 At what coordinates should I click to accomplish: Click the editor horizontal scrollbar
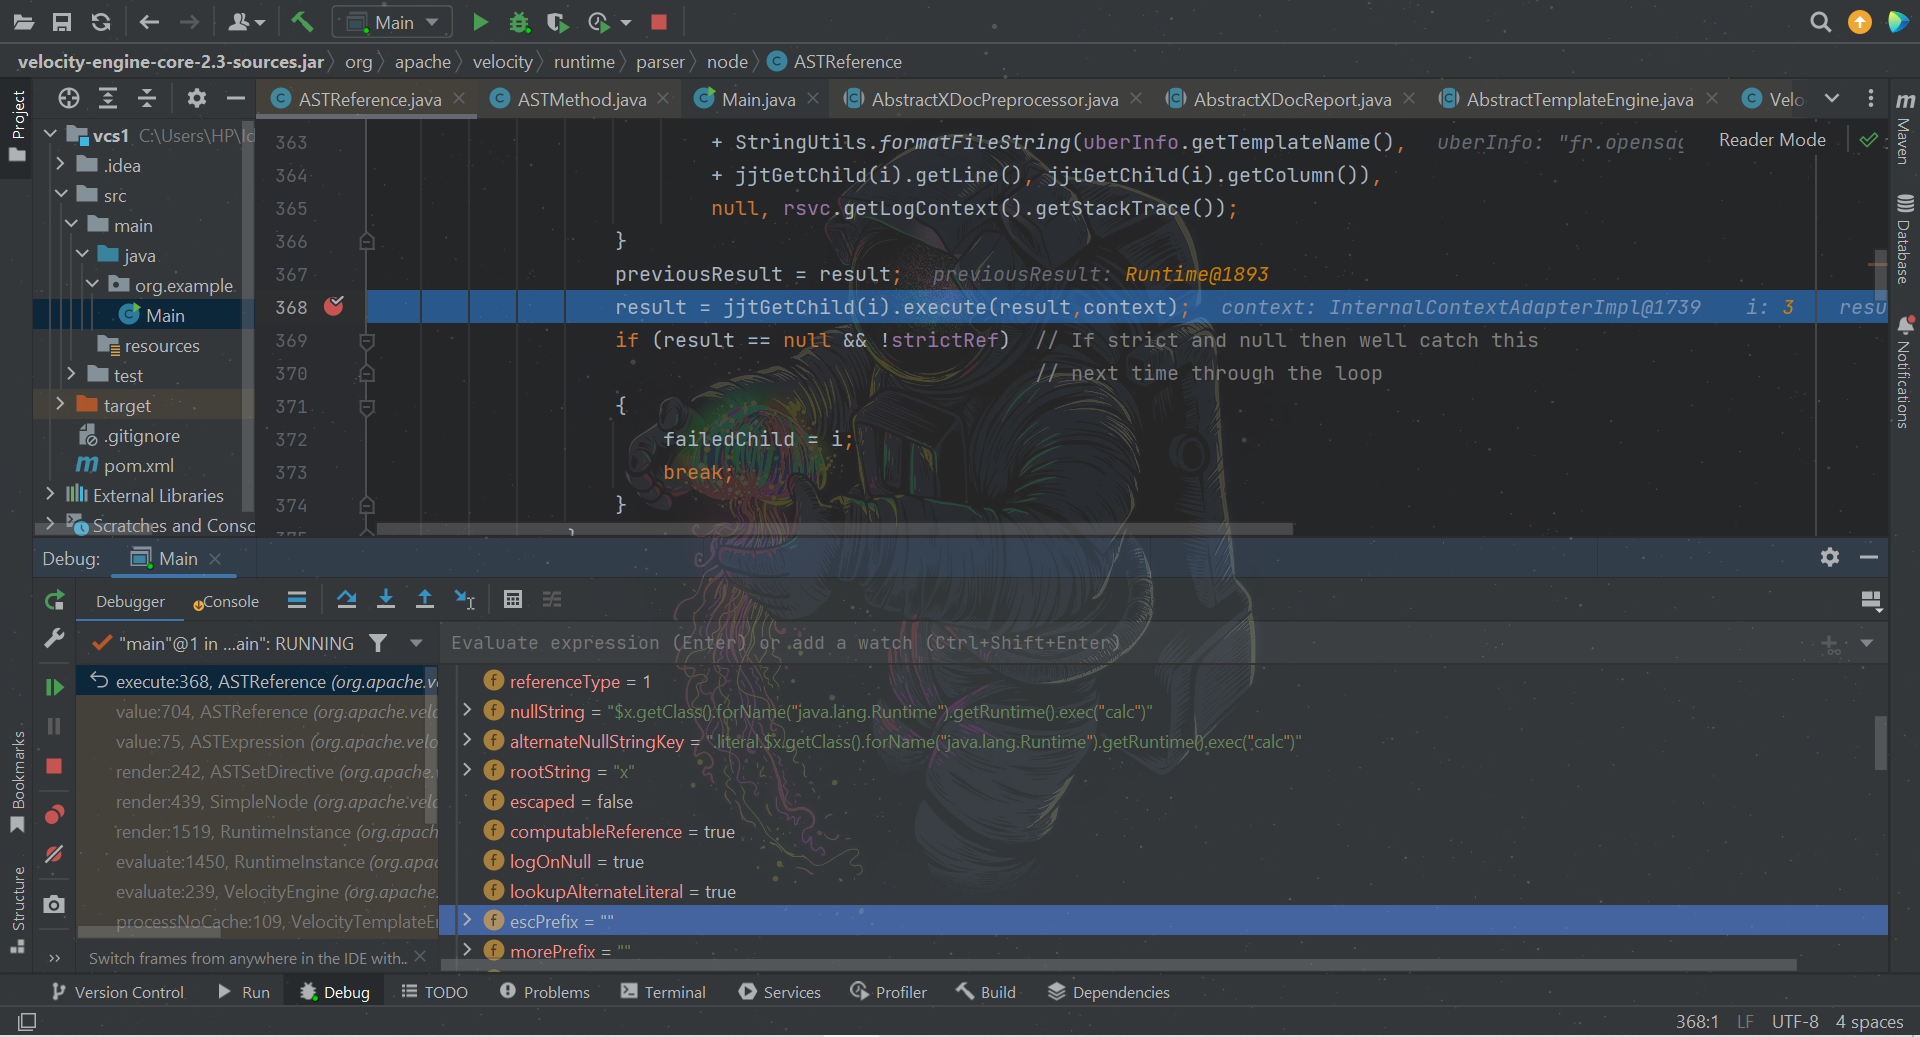pyautogui.click(x=835, y=529)
